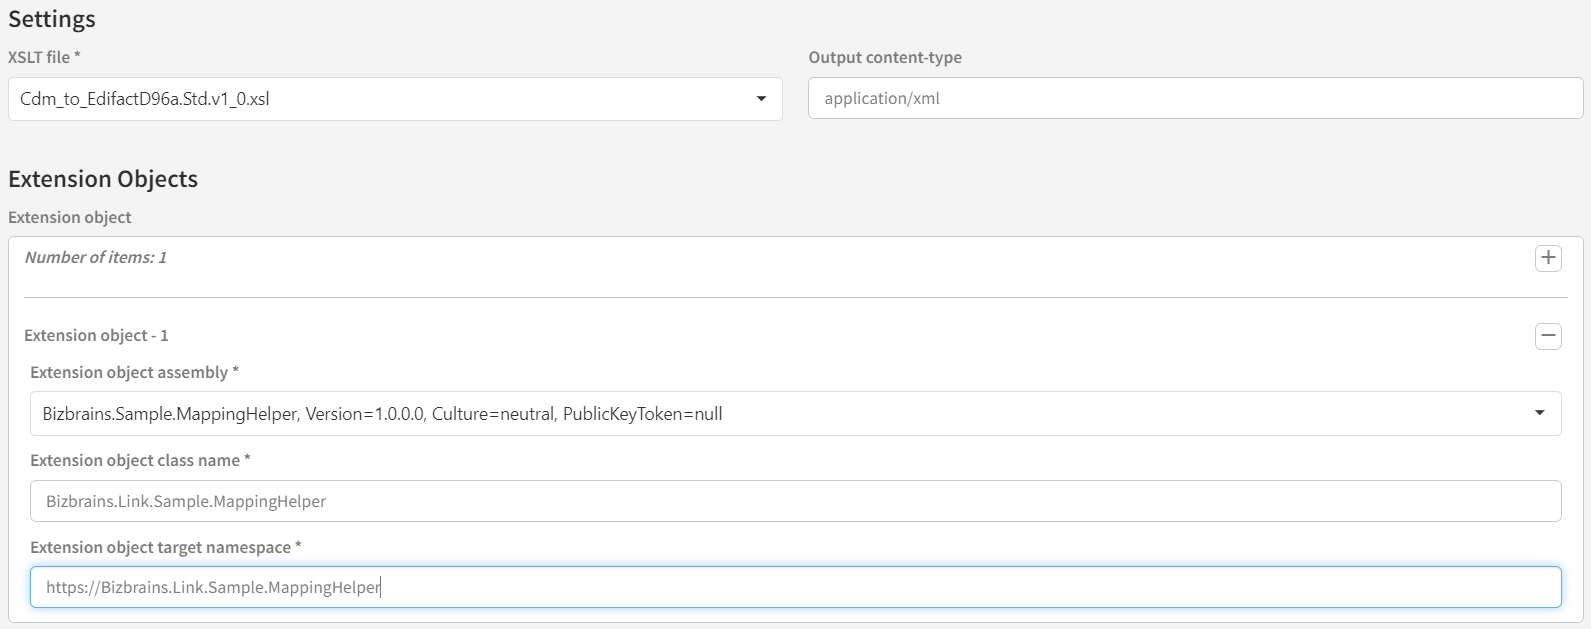Click the Extension object class name field
The height and width of the screenshot is (629, 1591).
(795, 501)
